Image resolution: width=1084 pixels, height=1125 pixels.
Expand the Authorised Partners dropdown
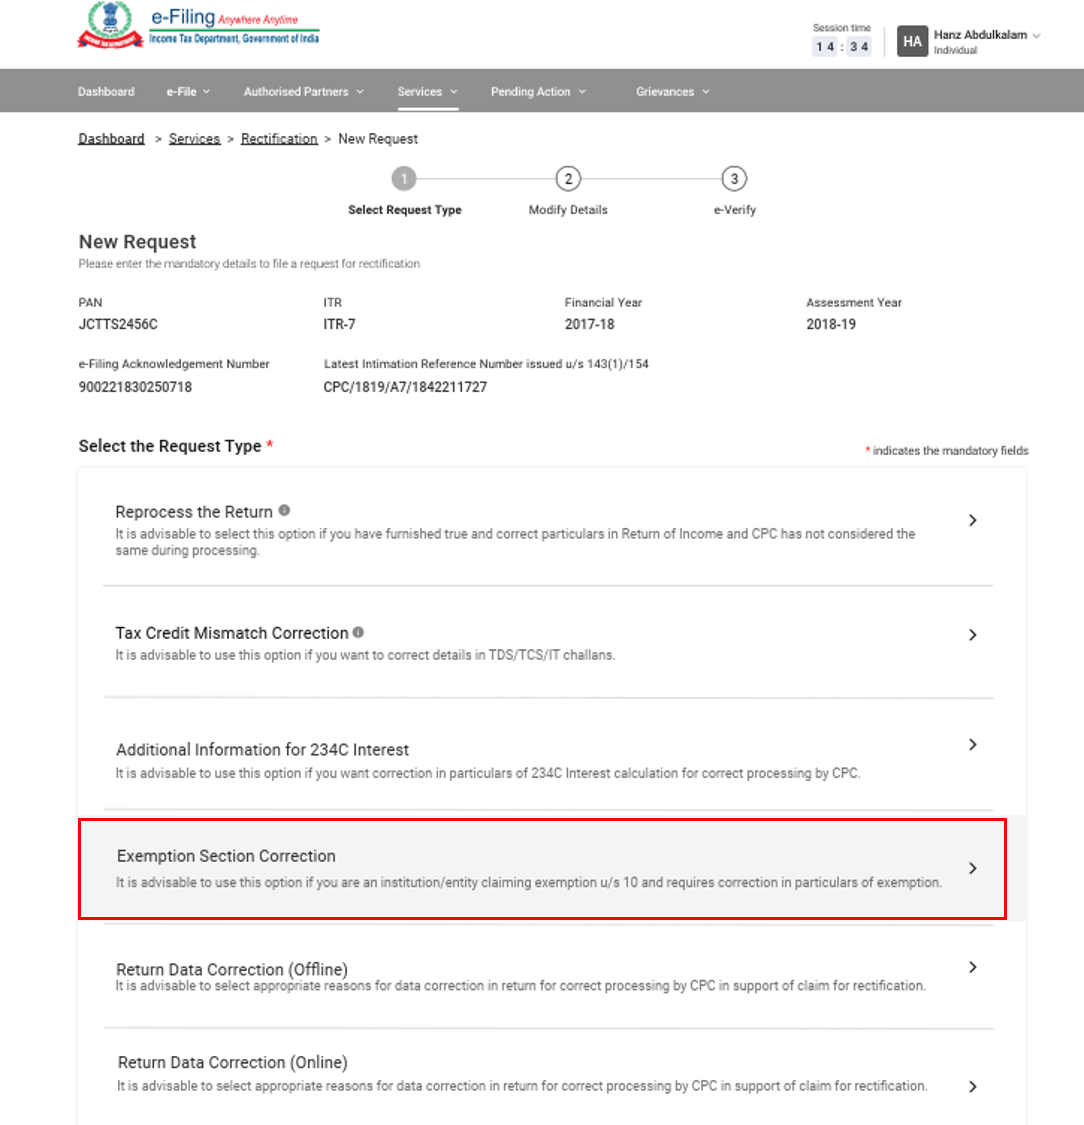[x=303, y=91]
